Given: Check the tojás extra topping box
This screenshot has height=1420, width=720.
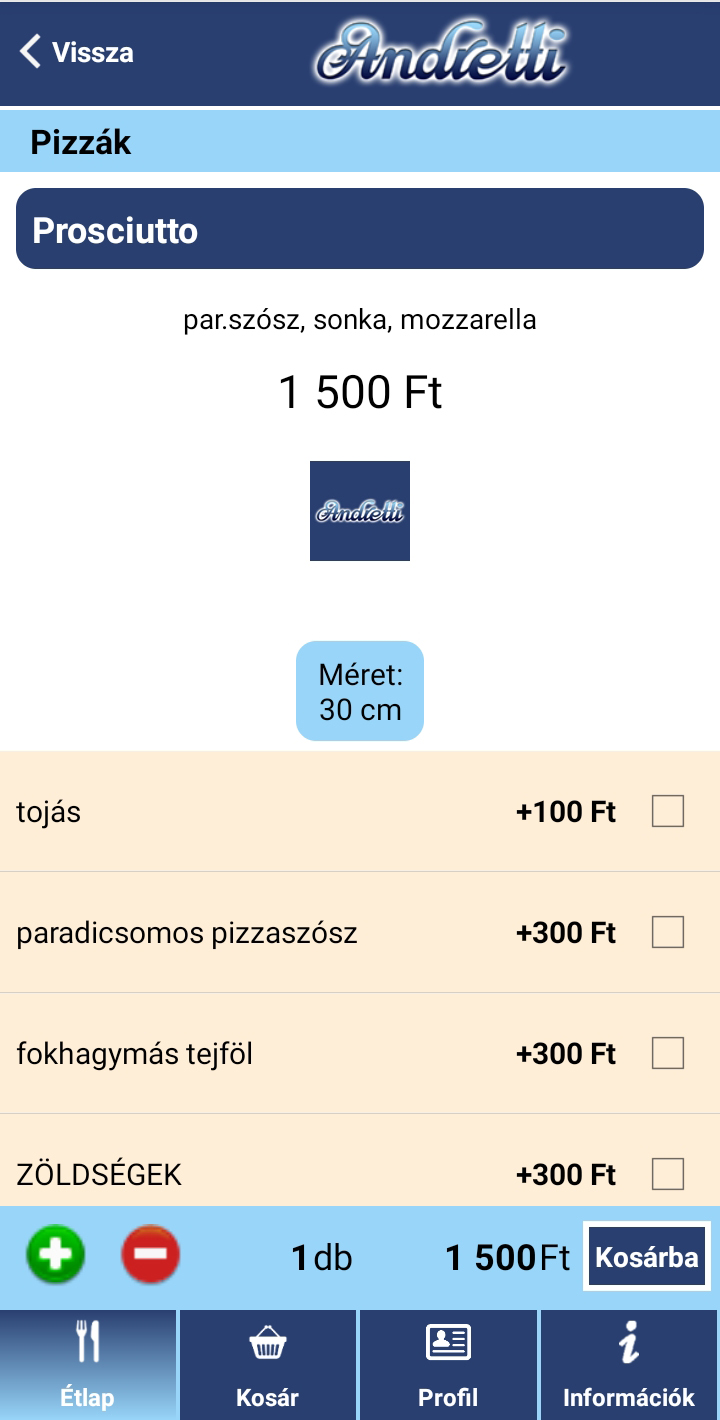Looking at the screenshot, I should (668, 811).
